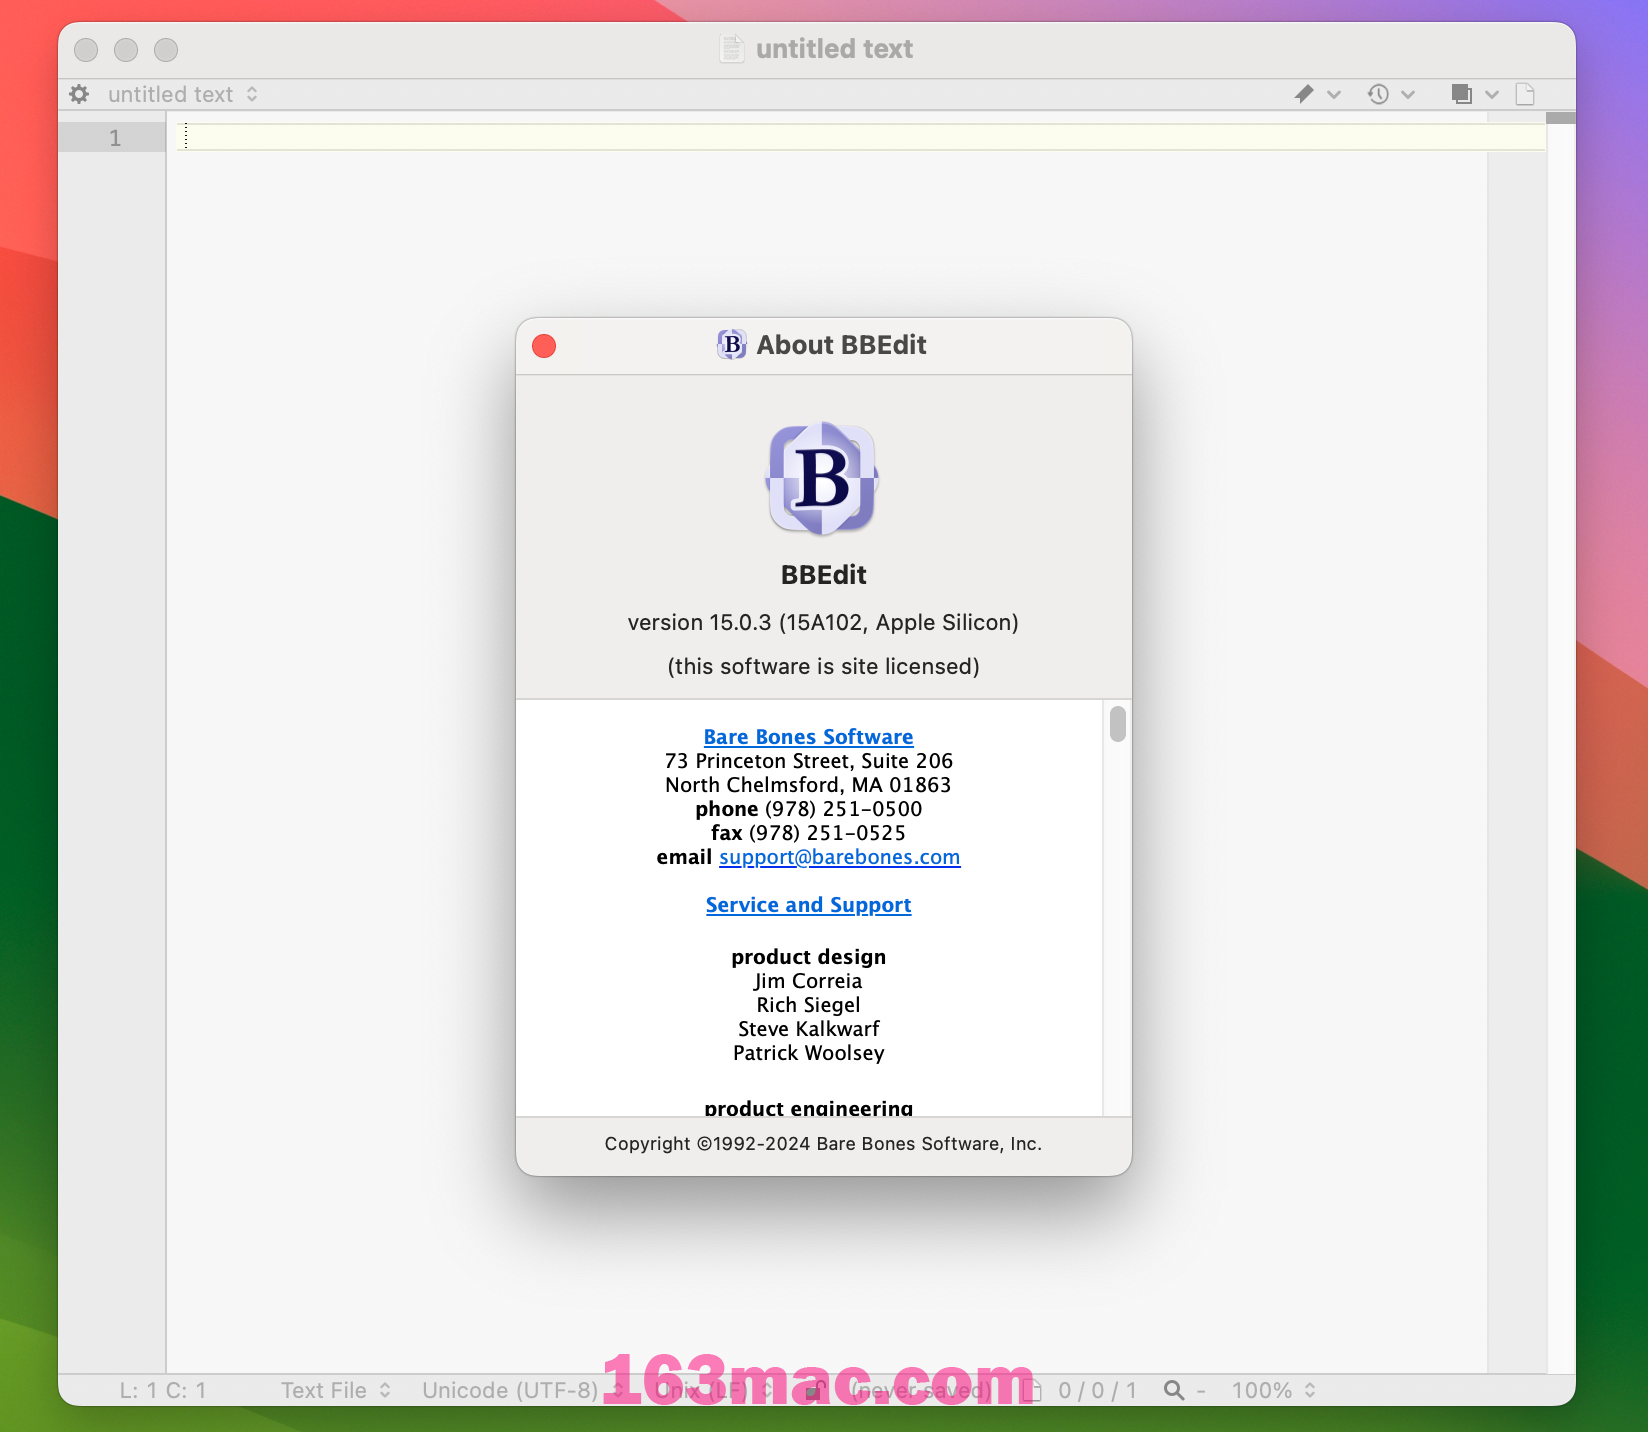This screenshot has height=1432, width=1648.
Task: Click 'North Chelmsford, MA 01863'
Action: click(x=808, y=785)
